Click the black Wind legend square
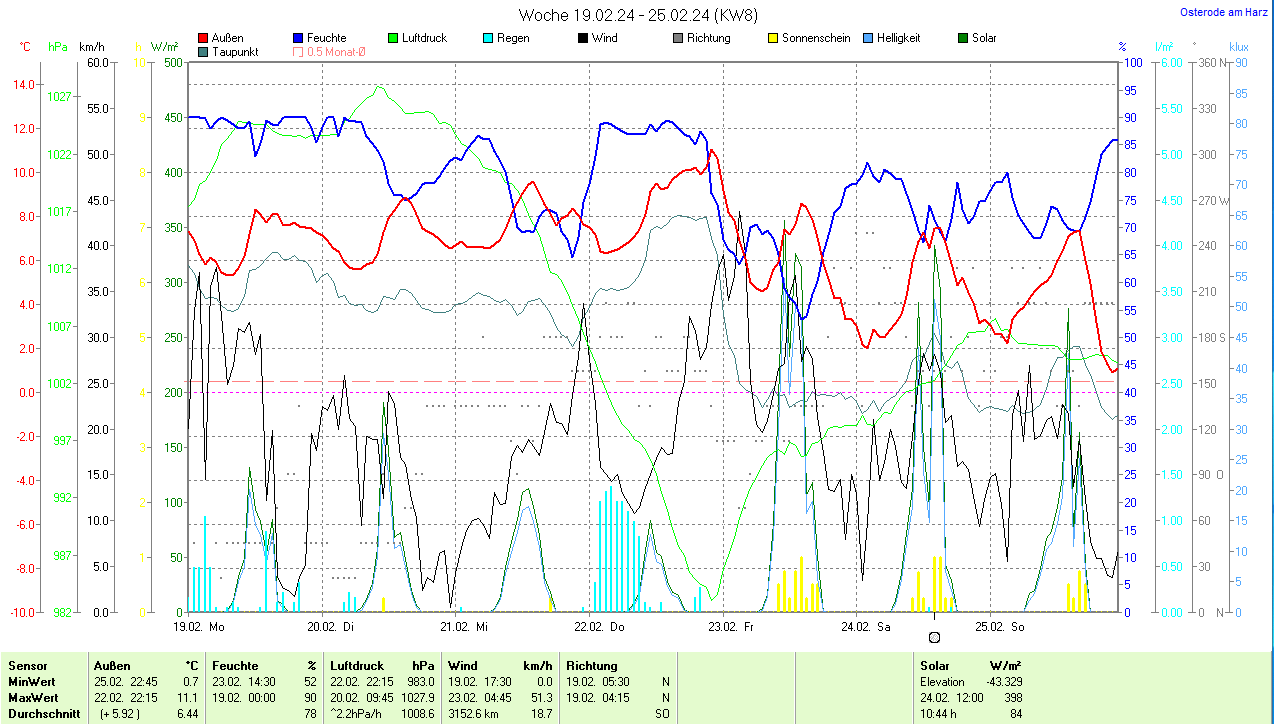 (x=583, y=38)
